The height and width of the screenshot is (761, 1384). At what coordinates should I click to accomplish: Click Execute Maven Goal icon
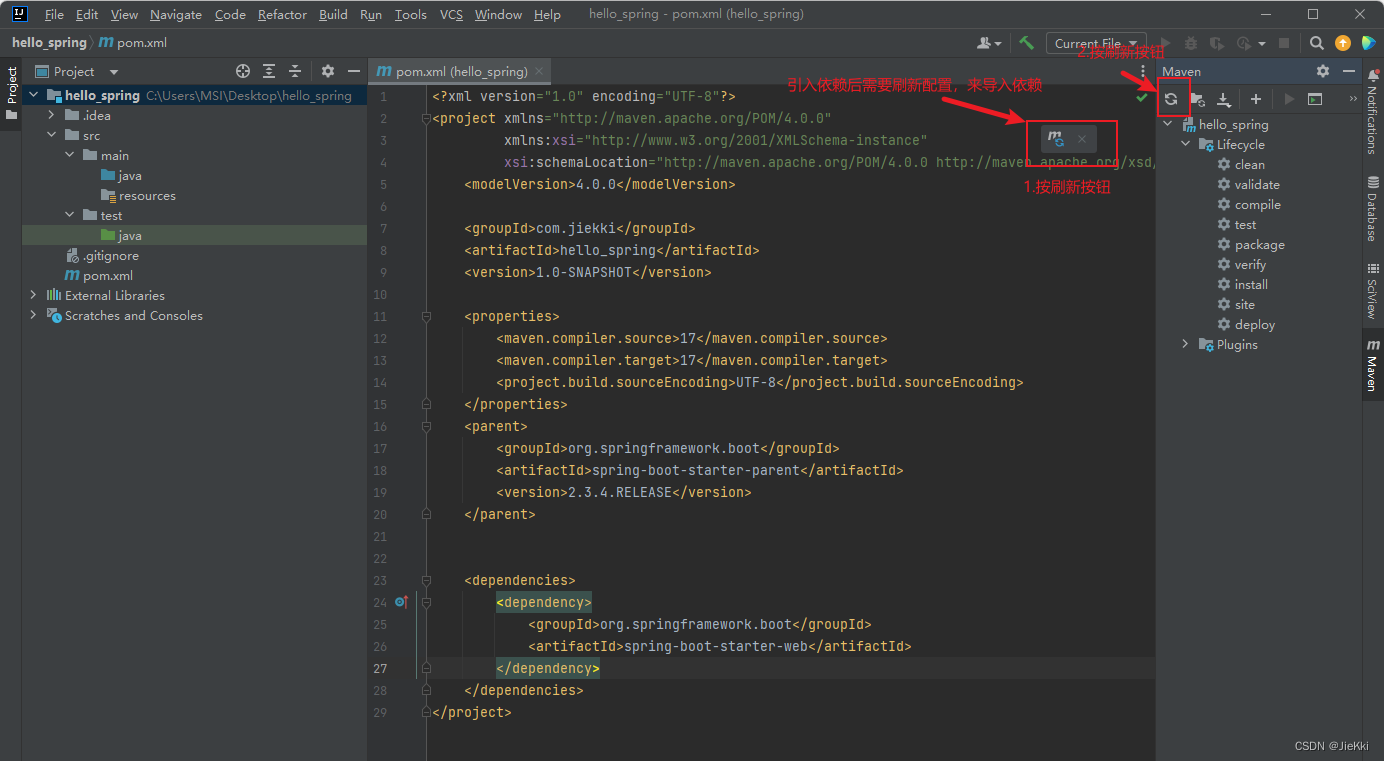(x=1315, y=99)
